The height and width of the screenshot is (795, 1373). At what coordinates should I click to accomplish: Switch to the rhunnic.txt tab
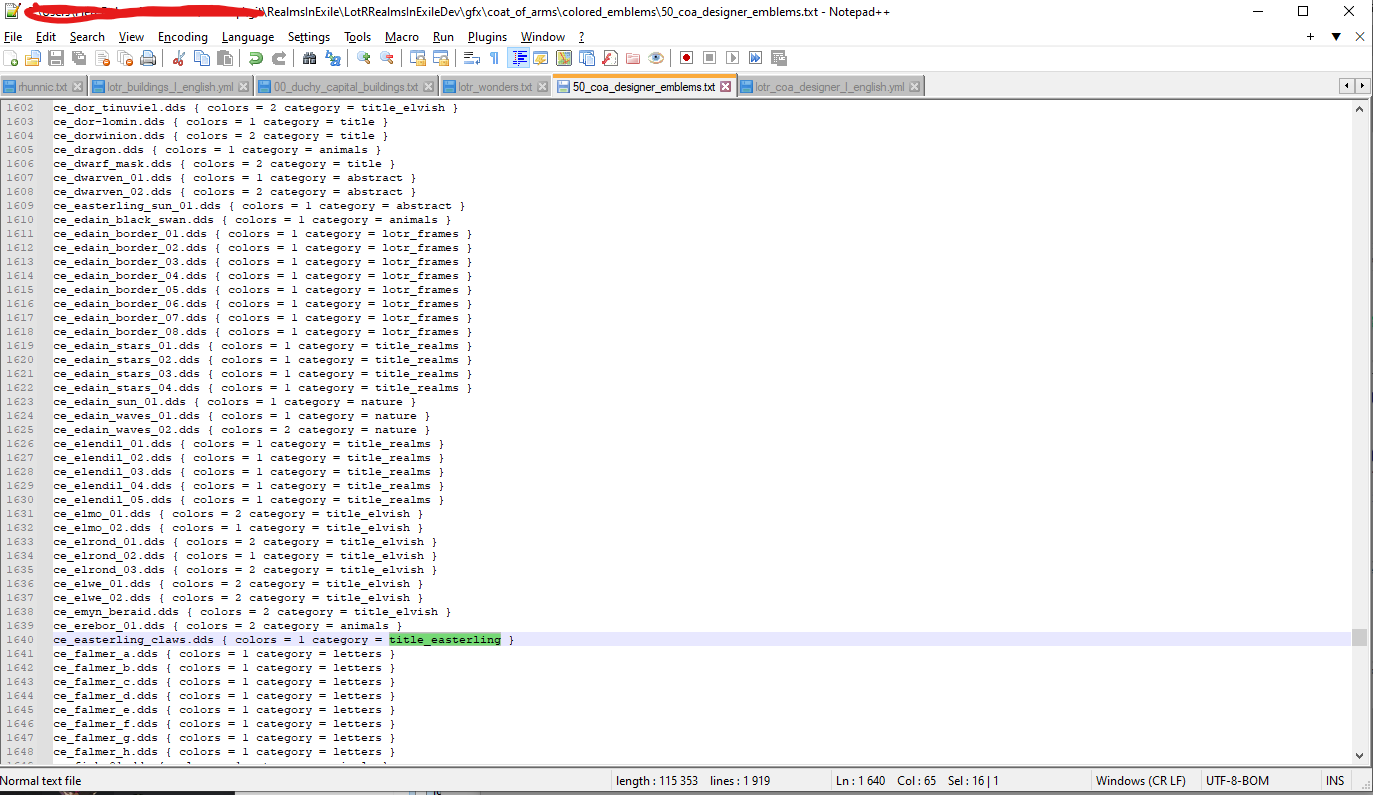tap(43, 87)
